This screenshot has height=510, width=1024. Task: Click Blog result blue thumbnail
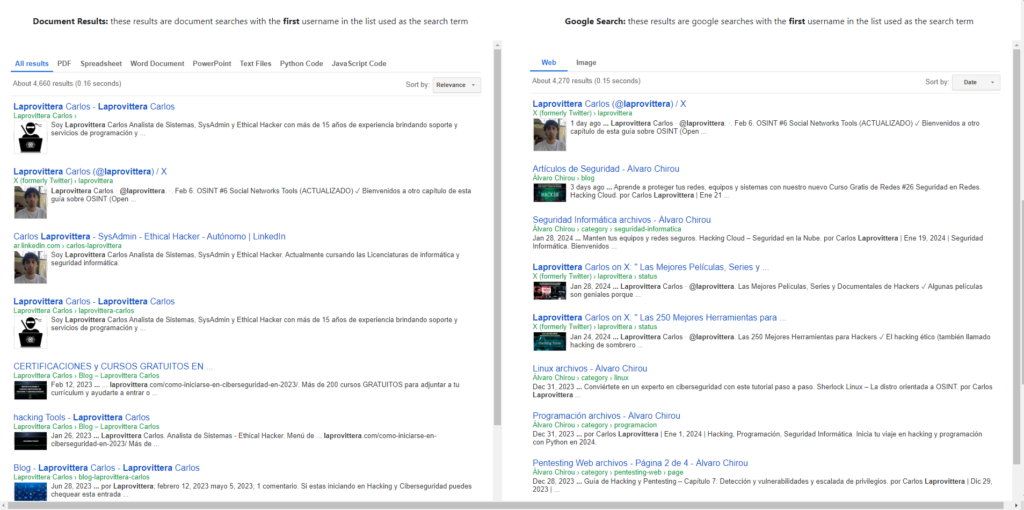[x=30, y=492]
